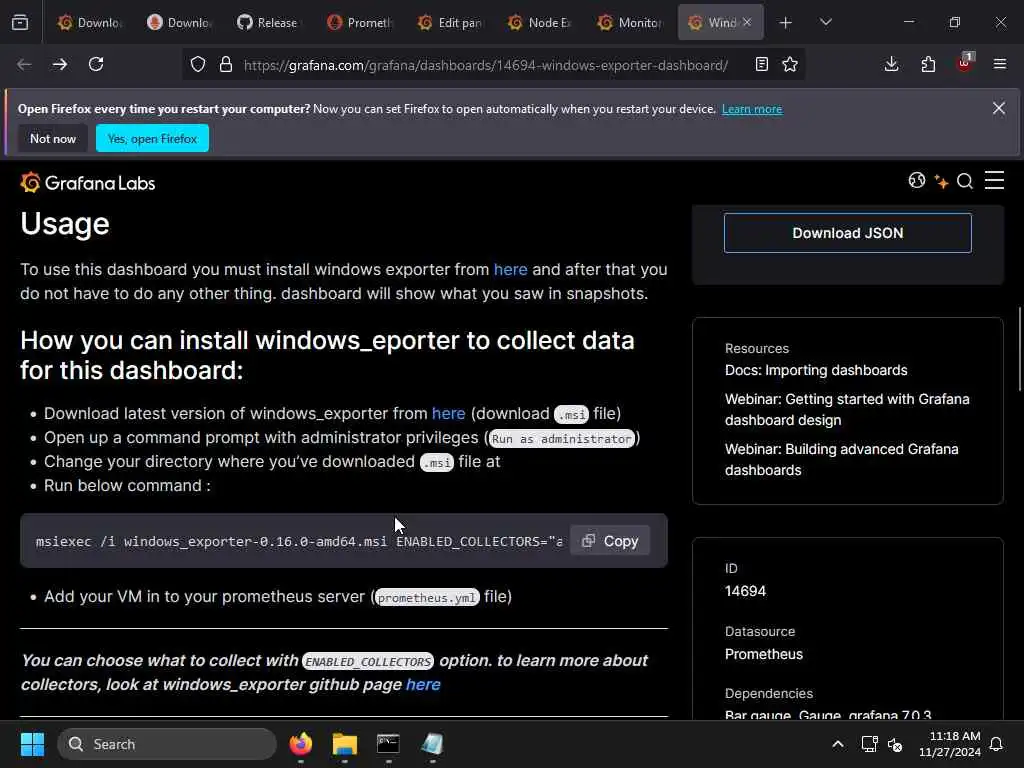Viewport: 1024px width, 768px height.
Task: Switch to the Edit panel tab
Action: tap(449, 23)
